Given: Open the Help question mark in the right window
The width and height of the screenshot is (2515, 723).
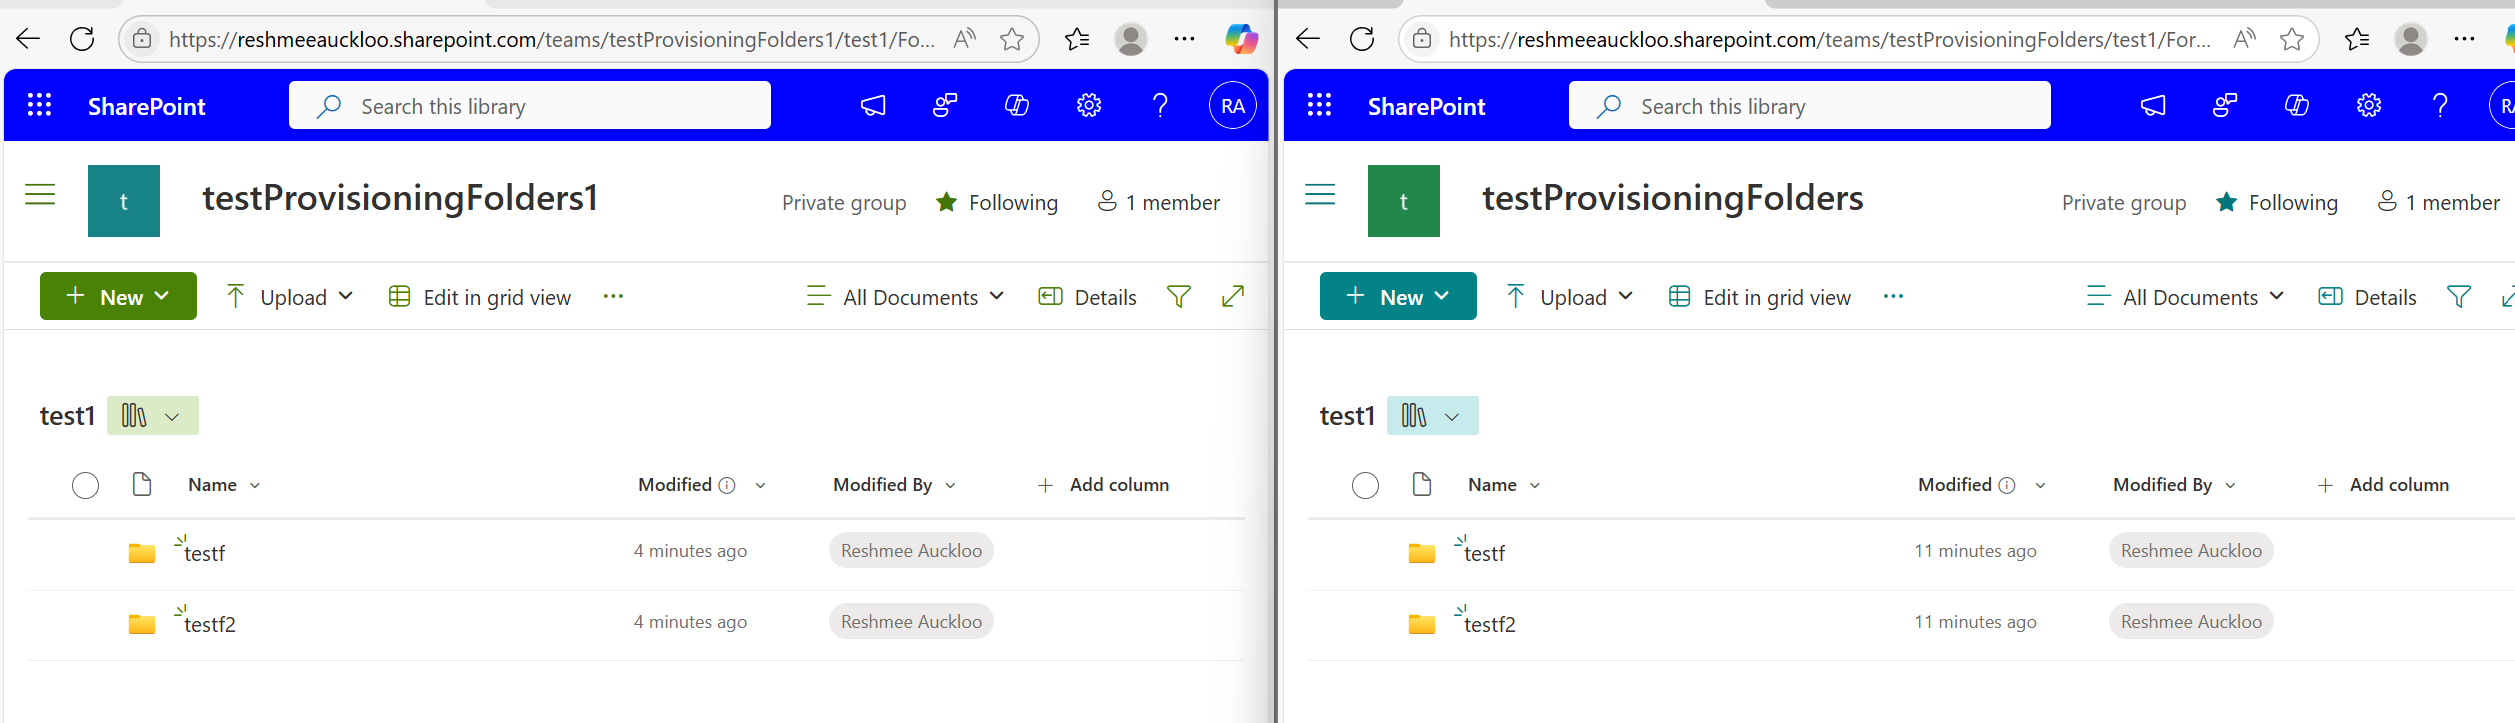Looking at the screenshot, I should [2440, 105].
